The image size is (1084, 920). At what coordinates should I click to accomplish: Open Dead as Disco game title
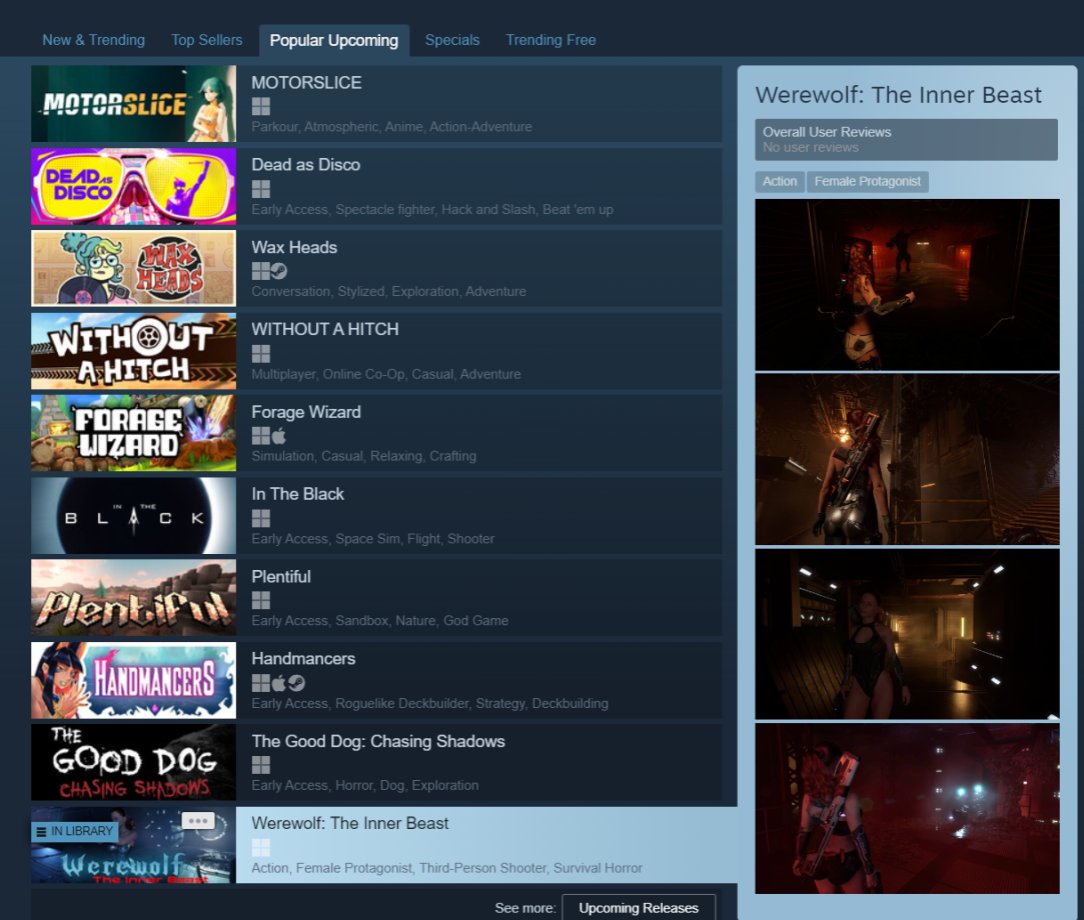[306, 165]
